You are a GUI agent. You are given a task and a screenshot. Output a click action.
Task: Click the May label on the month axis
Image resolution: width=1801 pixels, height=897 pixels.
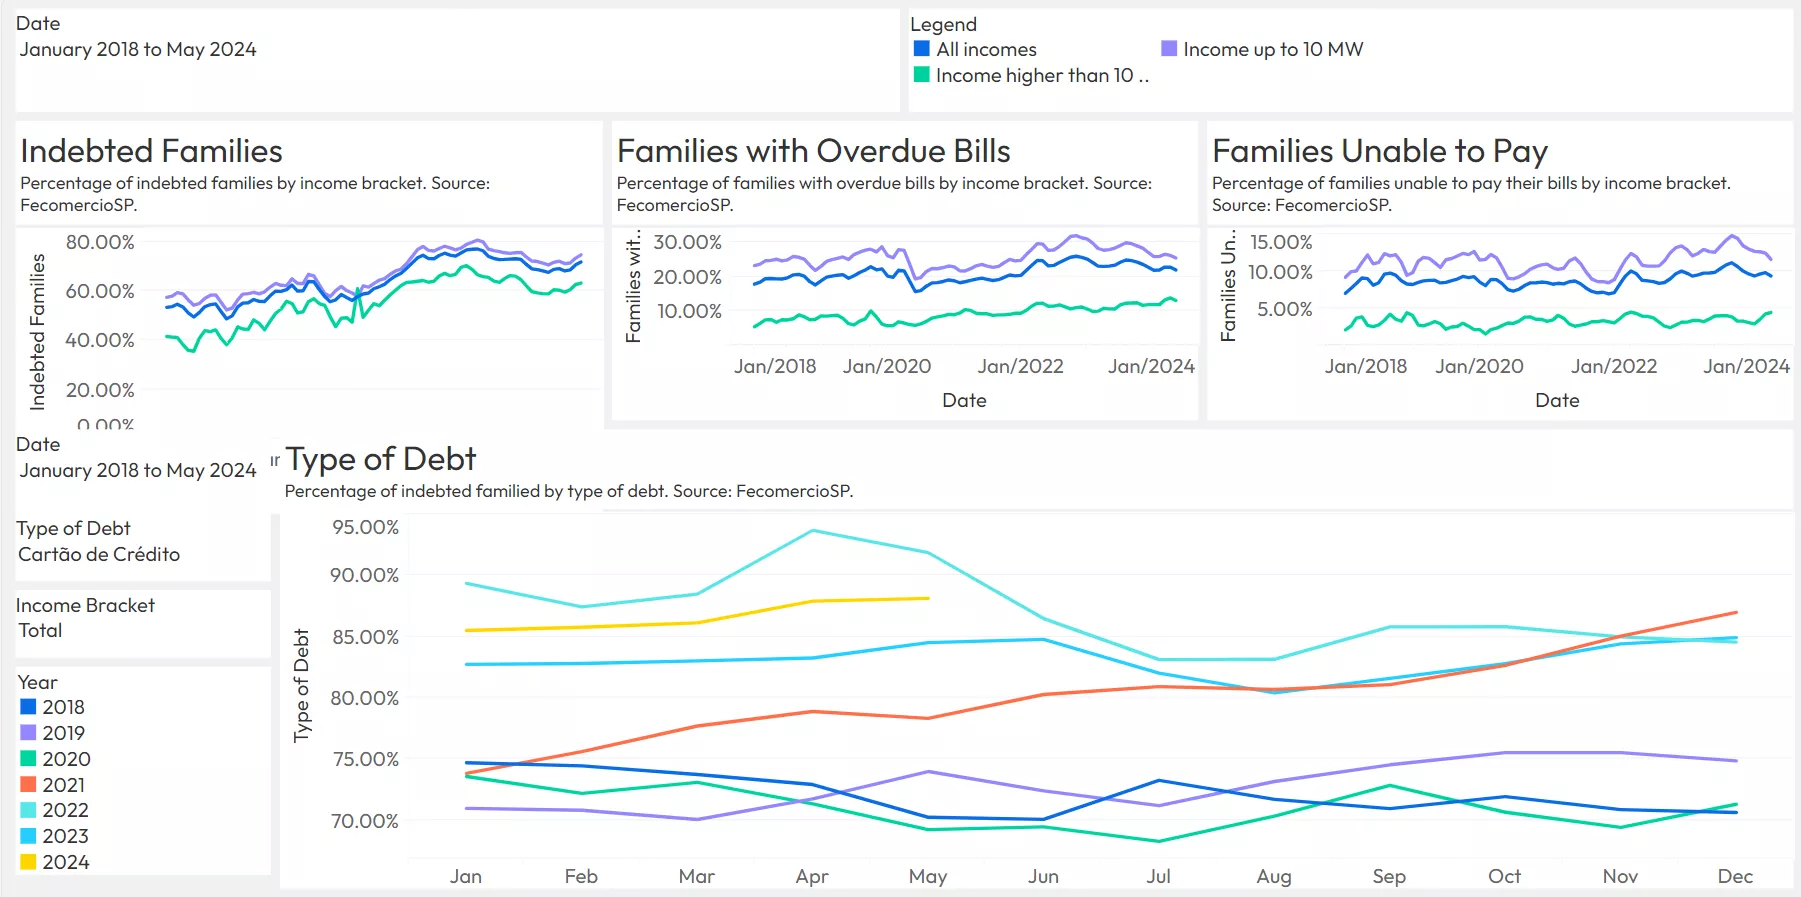(927, 876)
